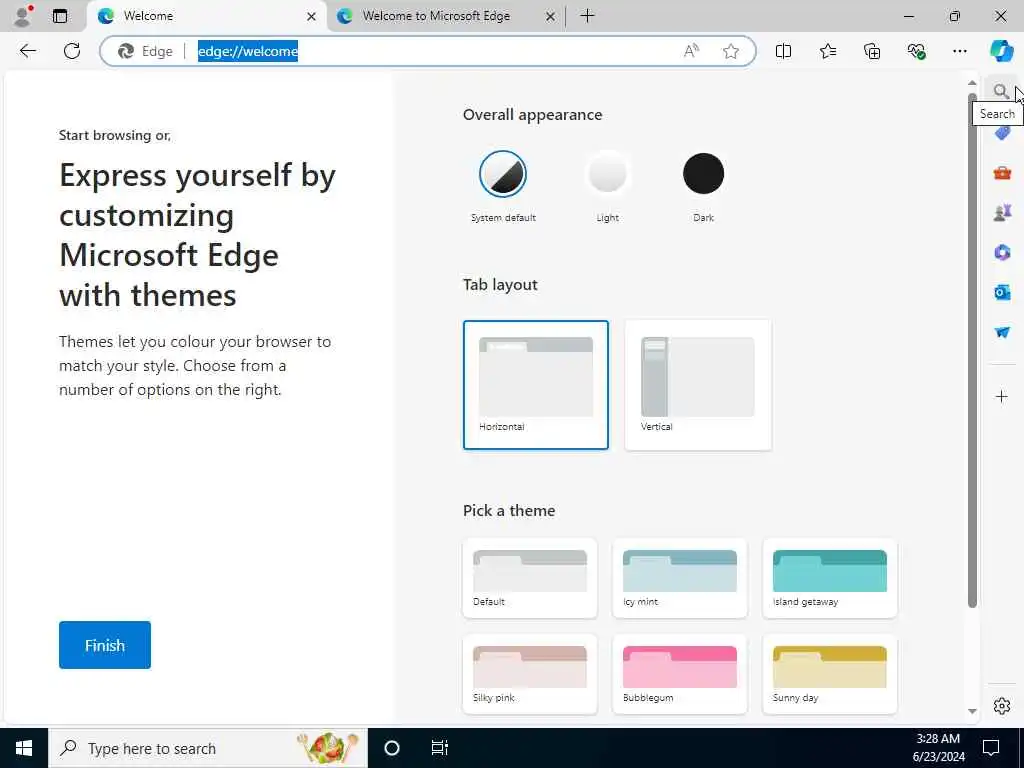Image resolution: width=1024 pixels, height=768 pixels.
Task: Pick the Bubblegum theme
Action: click(x=679, y=674)
